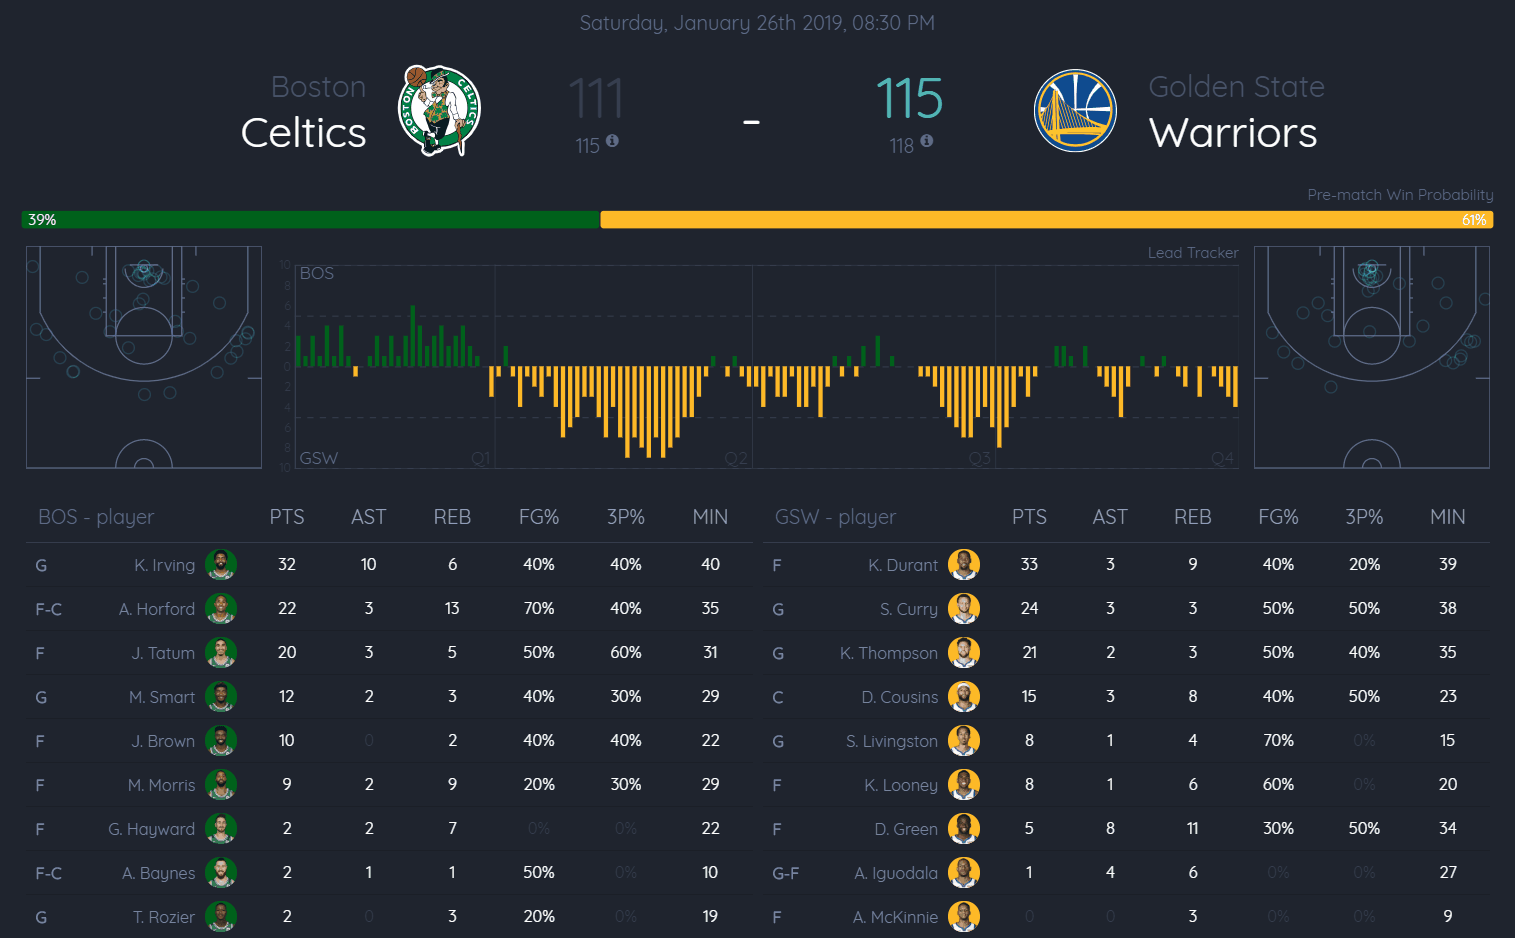
Task: Click green Celtics 39% win probability bar
Action: pyautogui.click(x=310, y=220)
